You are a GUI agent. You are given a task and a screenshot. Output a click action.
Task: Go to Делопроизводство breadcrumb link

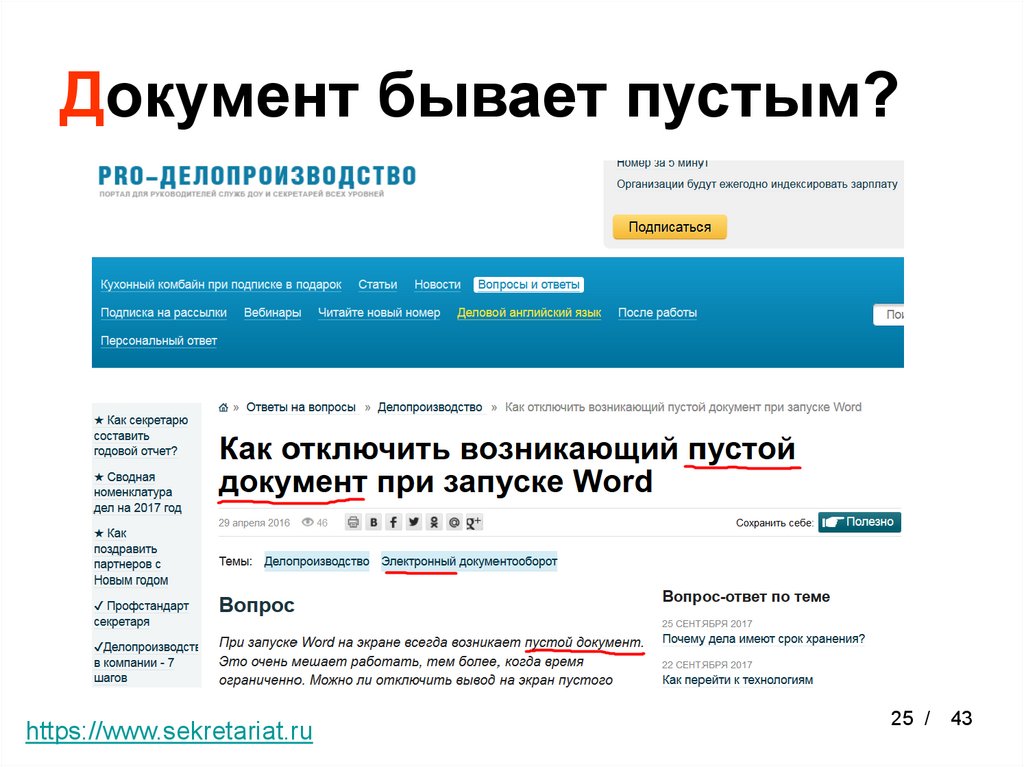[x=430, y=408]
